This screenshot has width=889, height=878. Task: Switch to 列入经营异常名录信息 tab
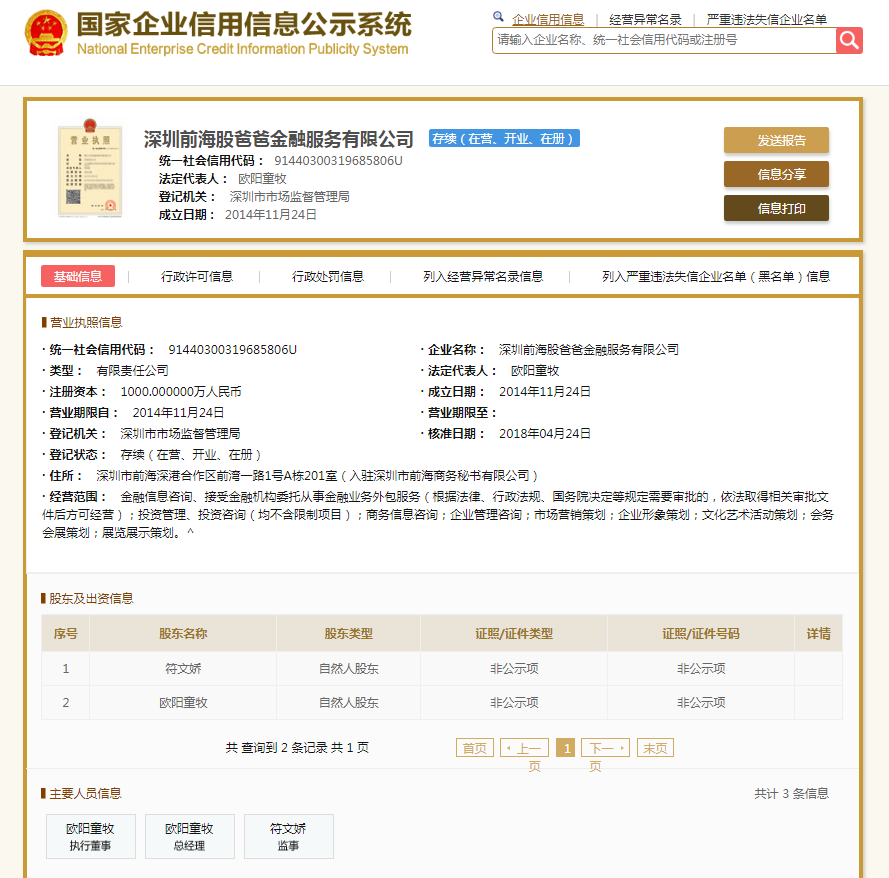[483, 277]
